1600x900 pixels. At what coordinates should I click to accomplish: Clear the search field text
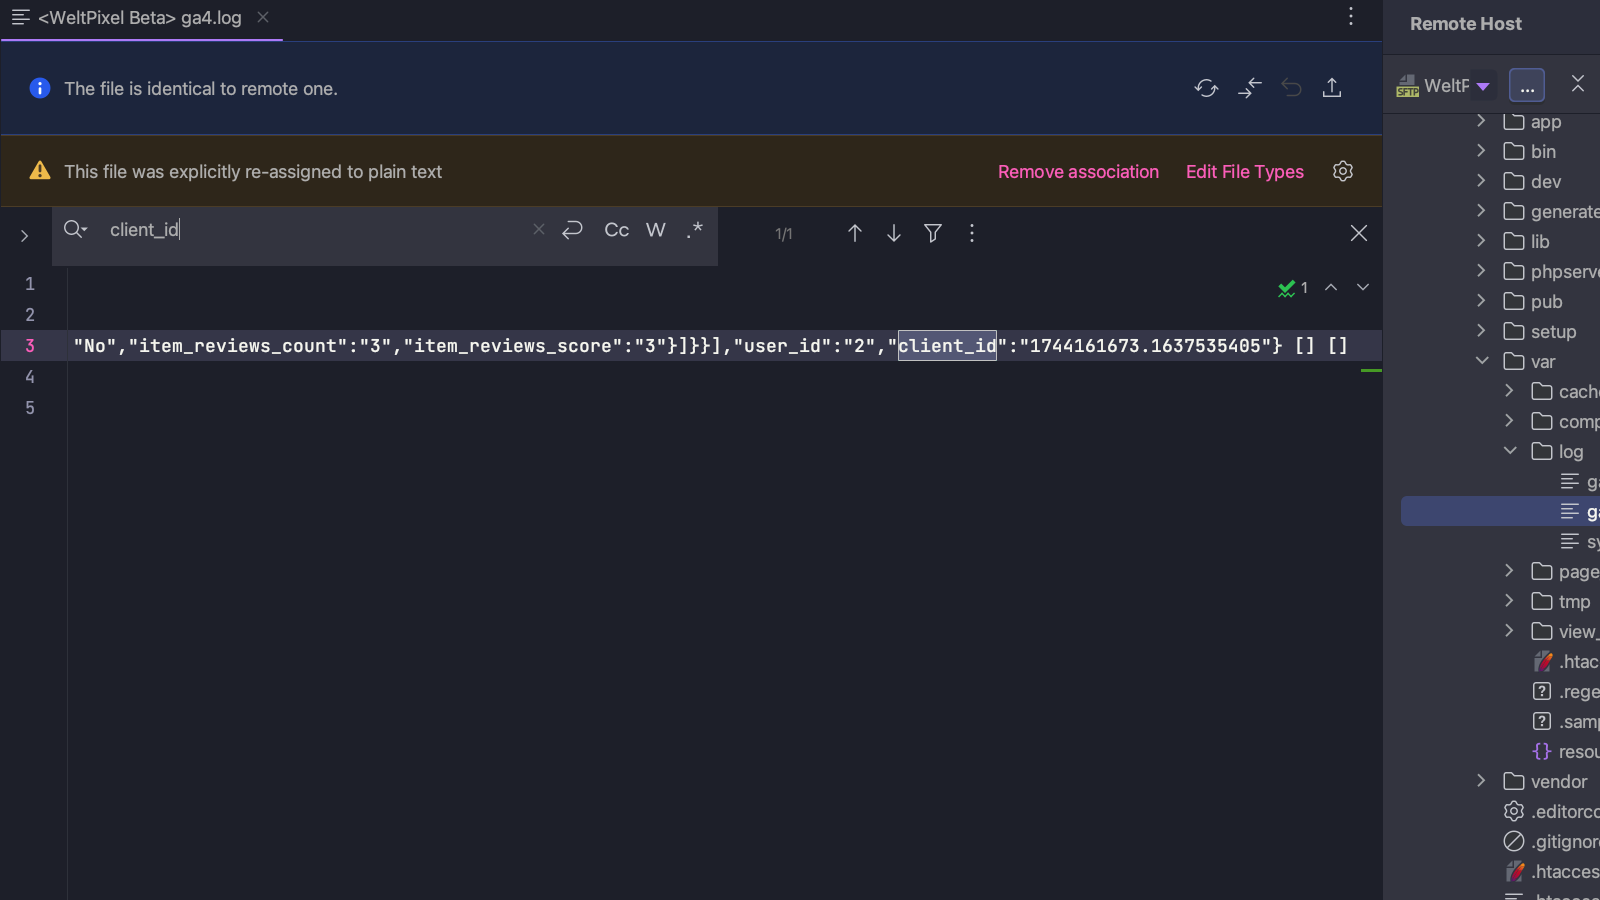coord(539,230)
